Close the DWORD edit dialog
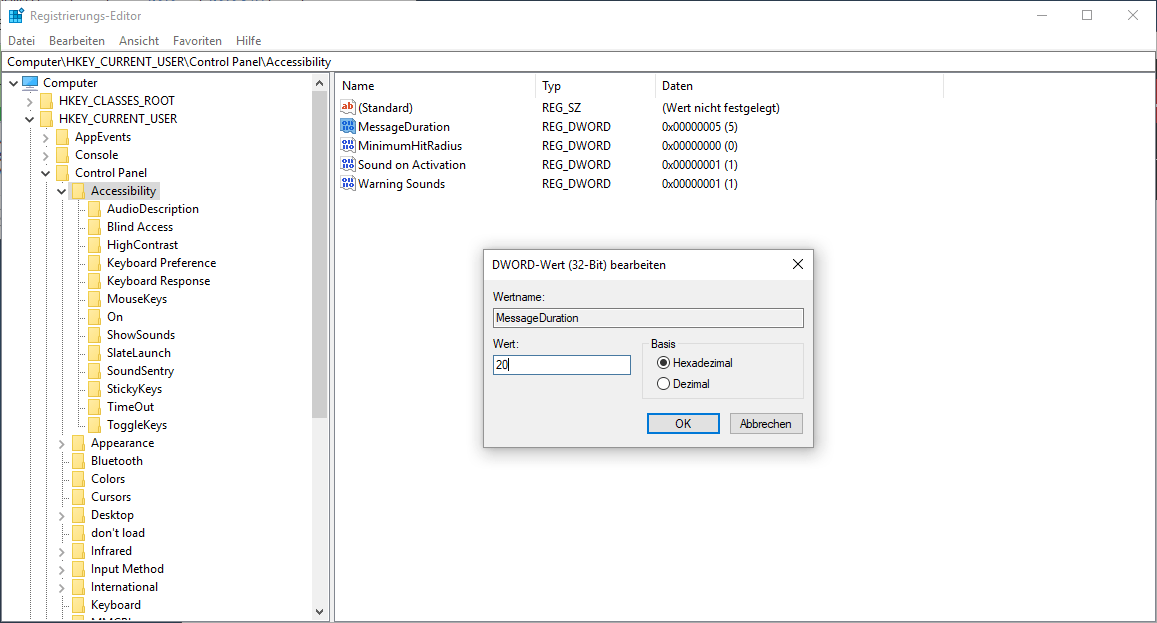The height and width of the screenshot is (623, 1157). click(x=797, y=265)
